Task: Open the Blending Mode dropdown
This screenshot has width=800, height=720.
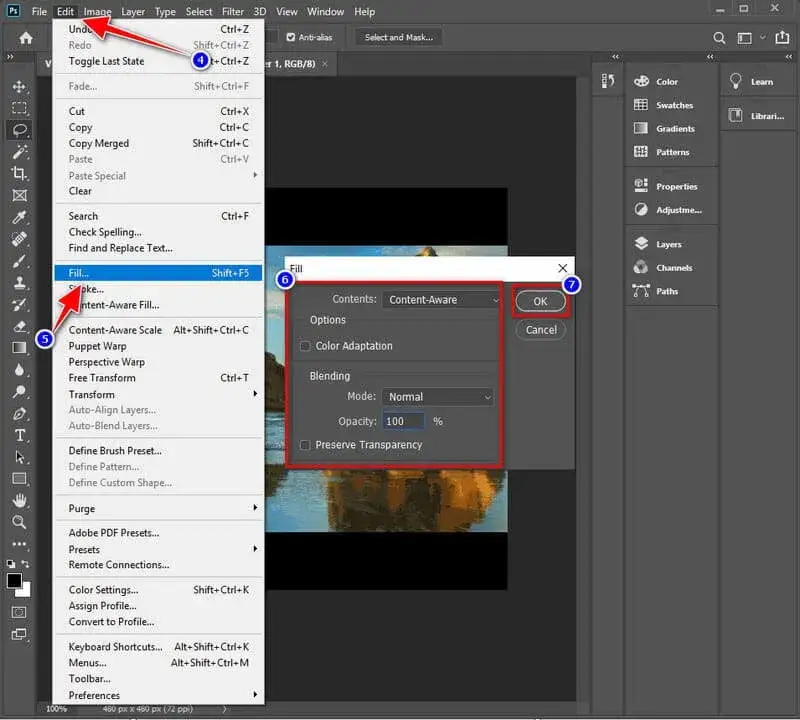Action: click(437, 396)
